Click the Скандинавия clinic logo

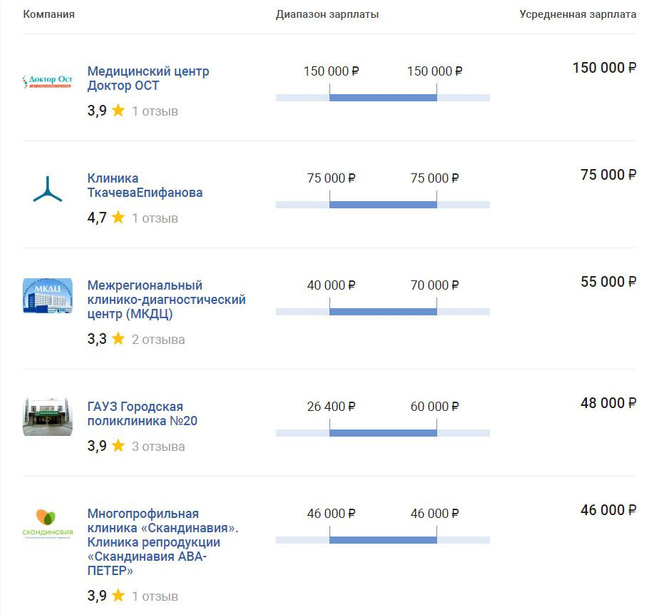pos(48,524)
